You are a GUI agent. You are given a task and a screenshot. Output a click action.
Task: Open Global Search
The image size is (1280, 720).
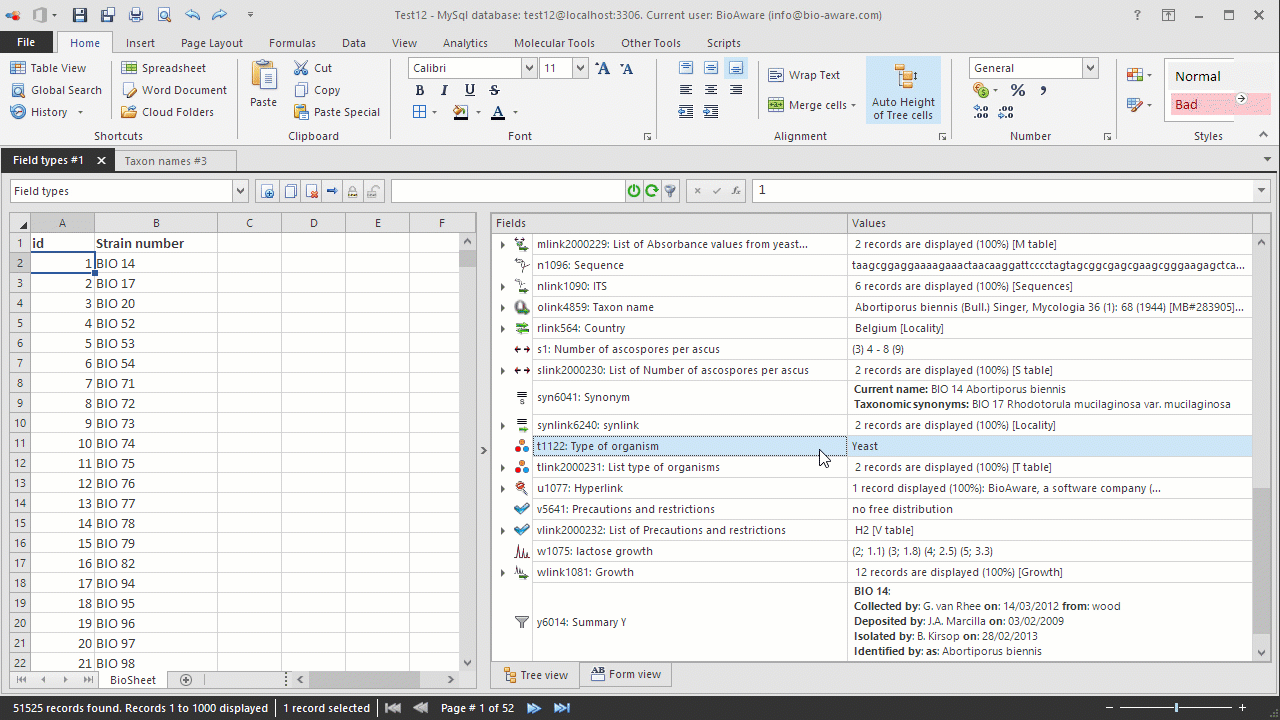[56, 90]
